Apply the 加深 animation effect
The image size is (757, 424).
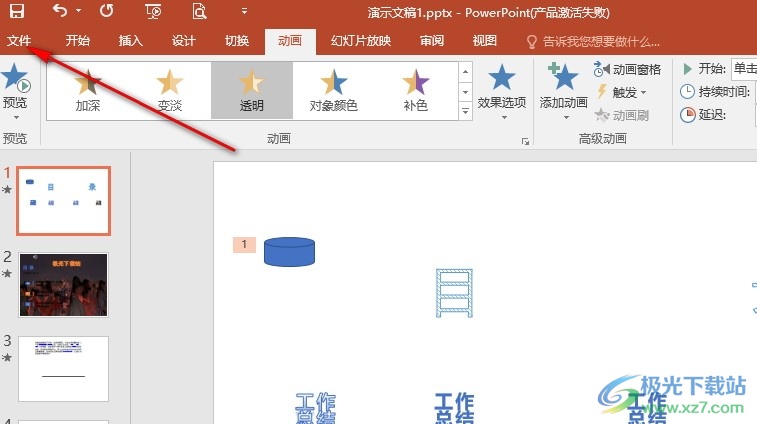(x=88, y=91)
